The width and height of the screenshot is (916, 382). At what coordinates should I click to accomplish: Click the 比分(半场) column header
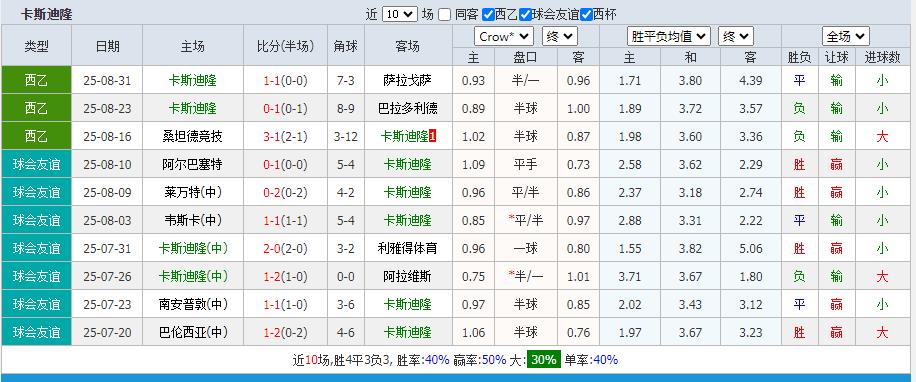(285, 46)
